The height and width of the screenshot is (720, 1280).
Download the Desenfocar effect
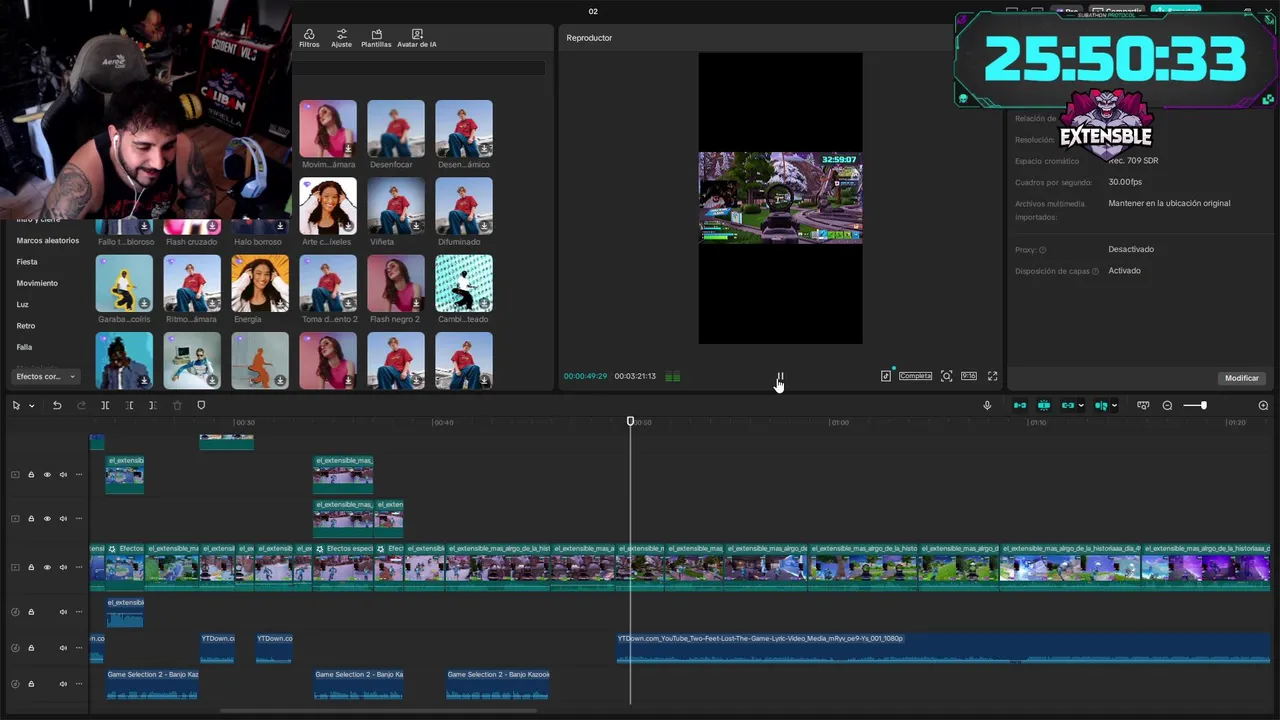point(417,149)
